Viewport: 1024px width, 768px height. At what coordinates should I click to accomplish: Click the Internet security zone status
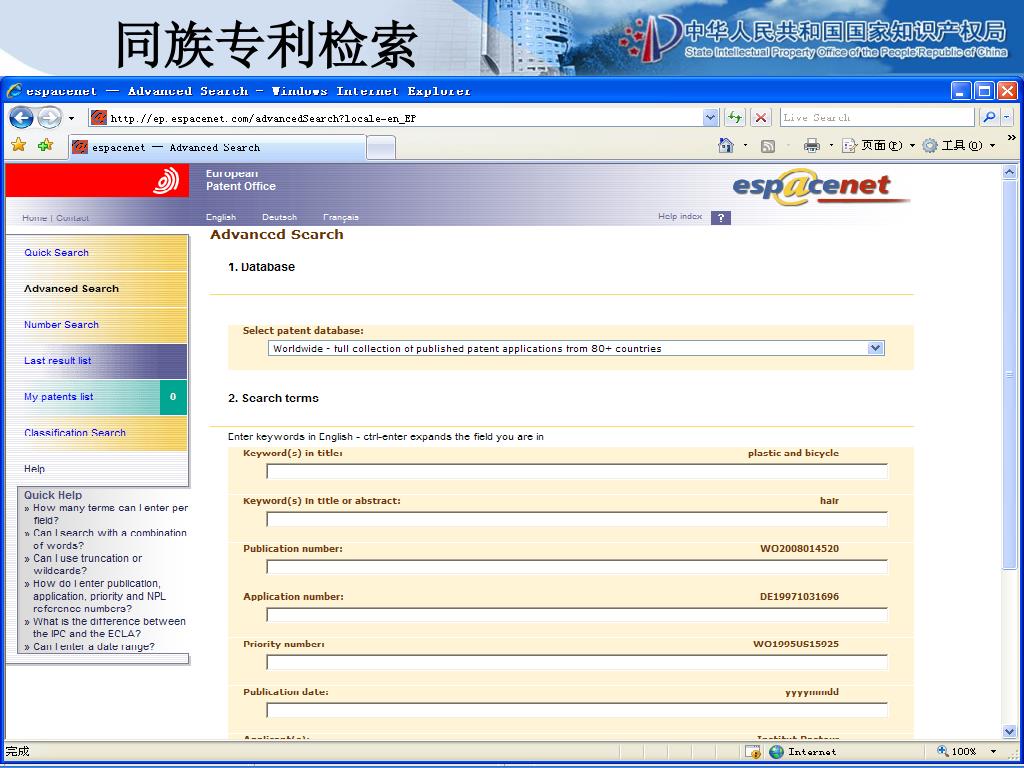coord(803,752)
